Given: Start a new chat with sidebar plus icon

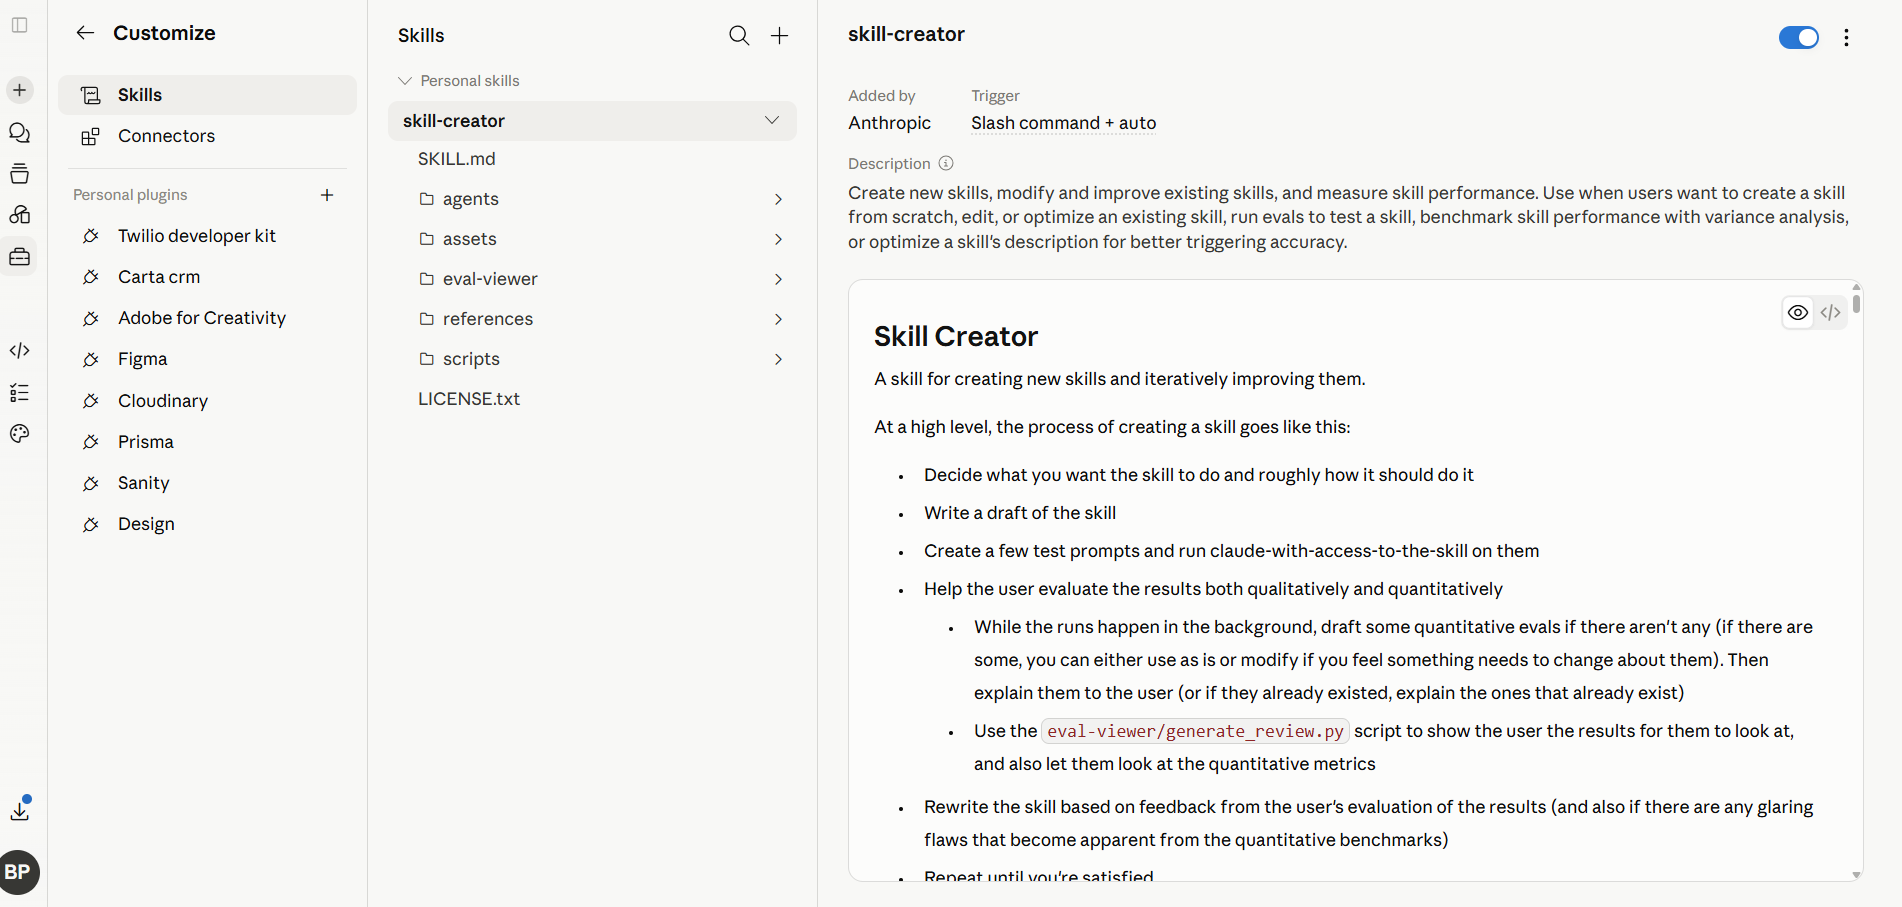Looking at the screenshot, I should click(x=20, y=90).
